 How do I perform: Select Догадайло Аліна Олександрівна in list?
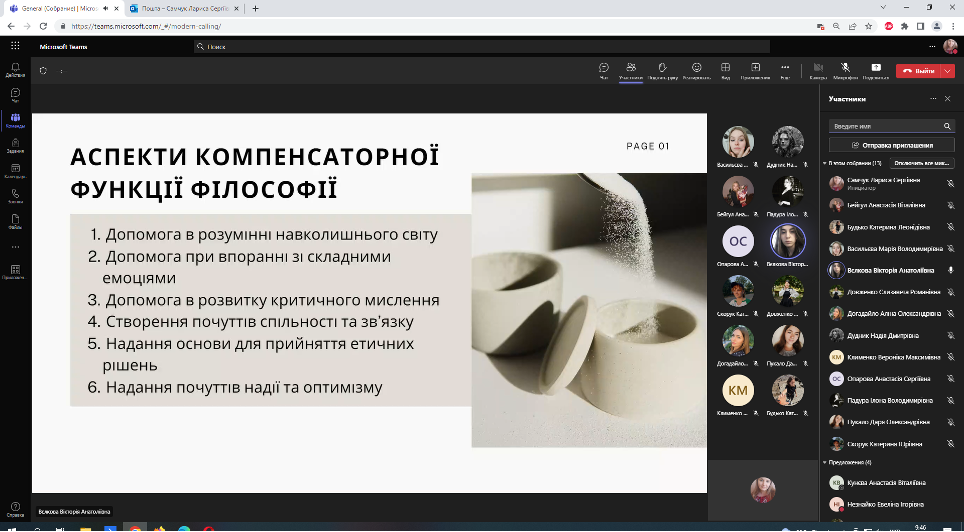tap(891, 314)
